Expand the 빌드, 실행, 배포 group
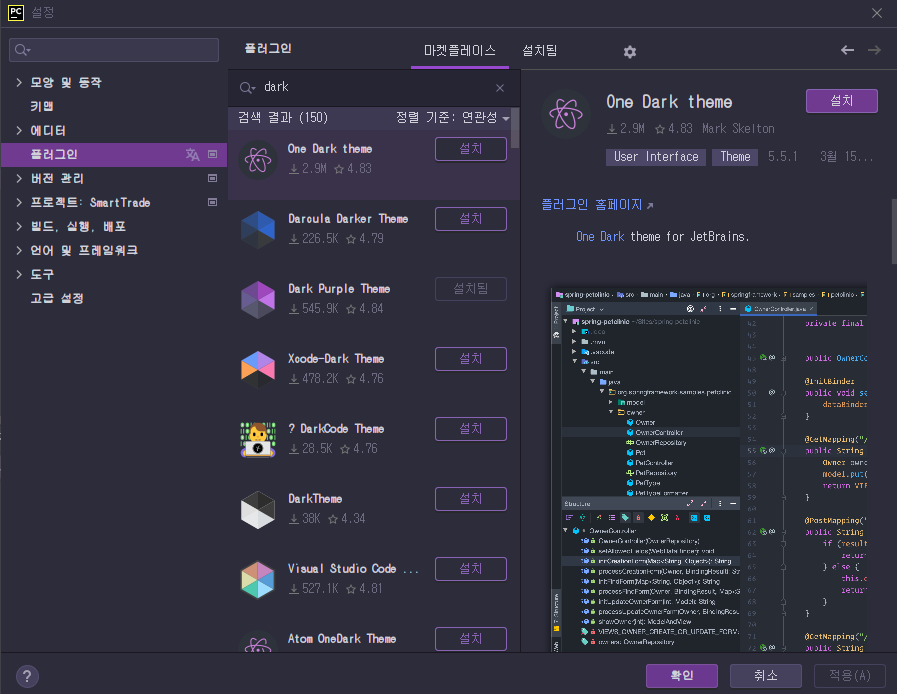This screenshot has width=897, height=694. coord(19,227)
